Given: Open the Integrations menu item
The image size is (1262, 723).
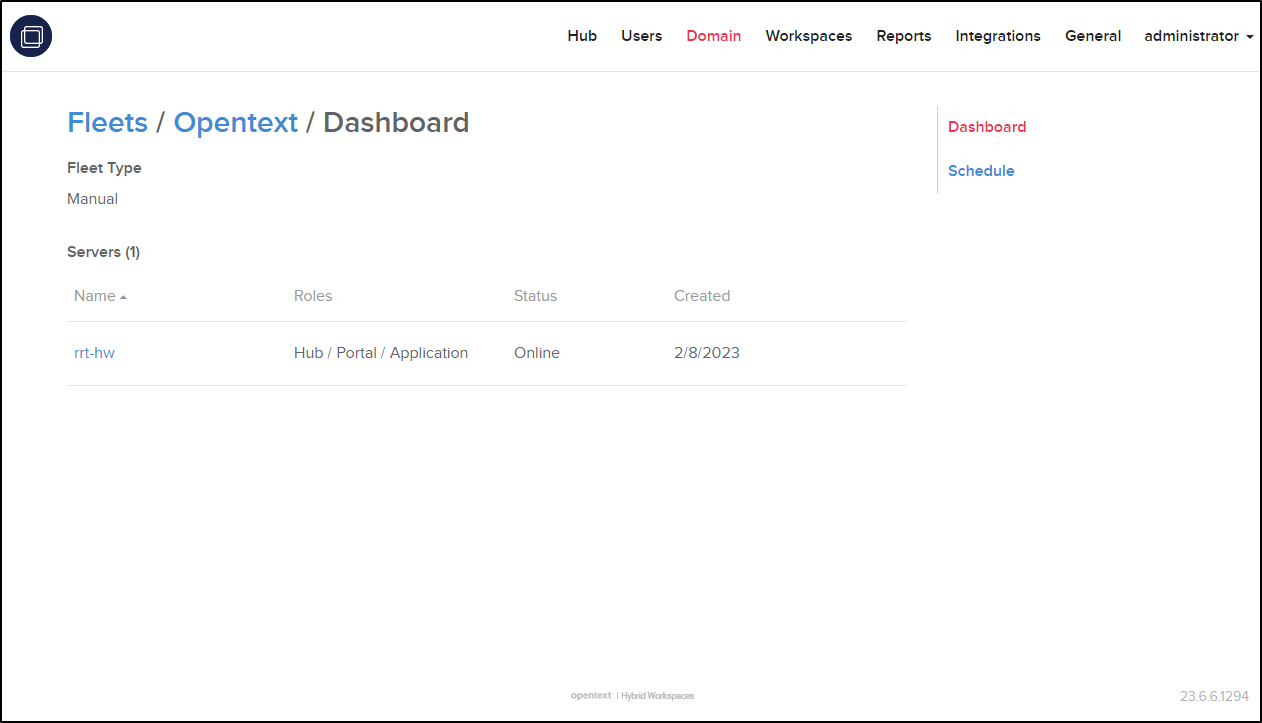Looking at the screenshot, I should tap(998, 36).
